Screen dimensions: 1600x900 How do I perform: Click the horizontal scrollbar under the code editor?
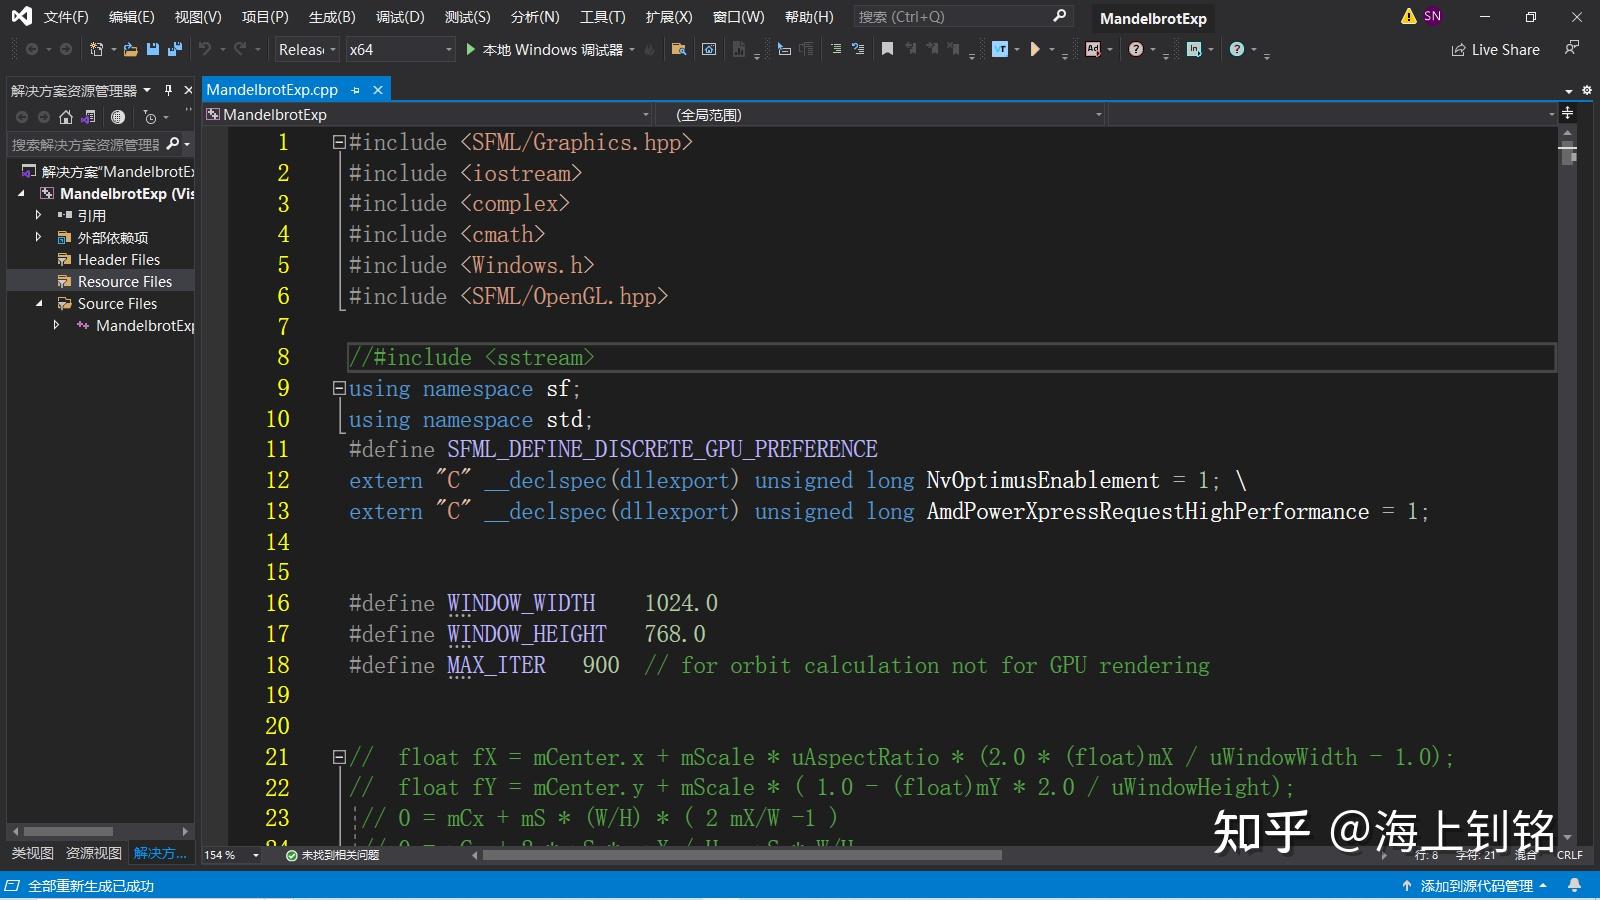coord(740,855)
